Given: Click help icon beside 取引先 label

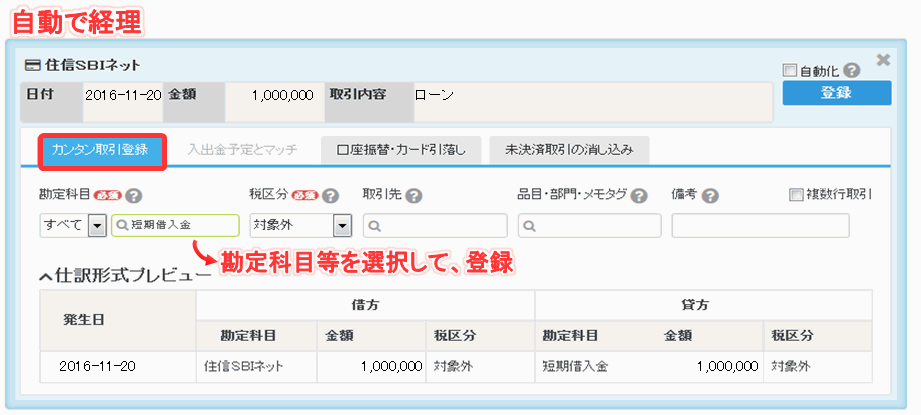Looking at the screenshot, I should tap(414, 195).
